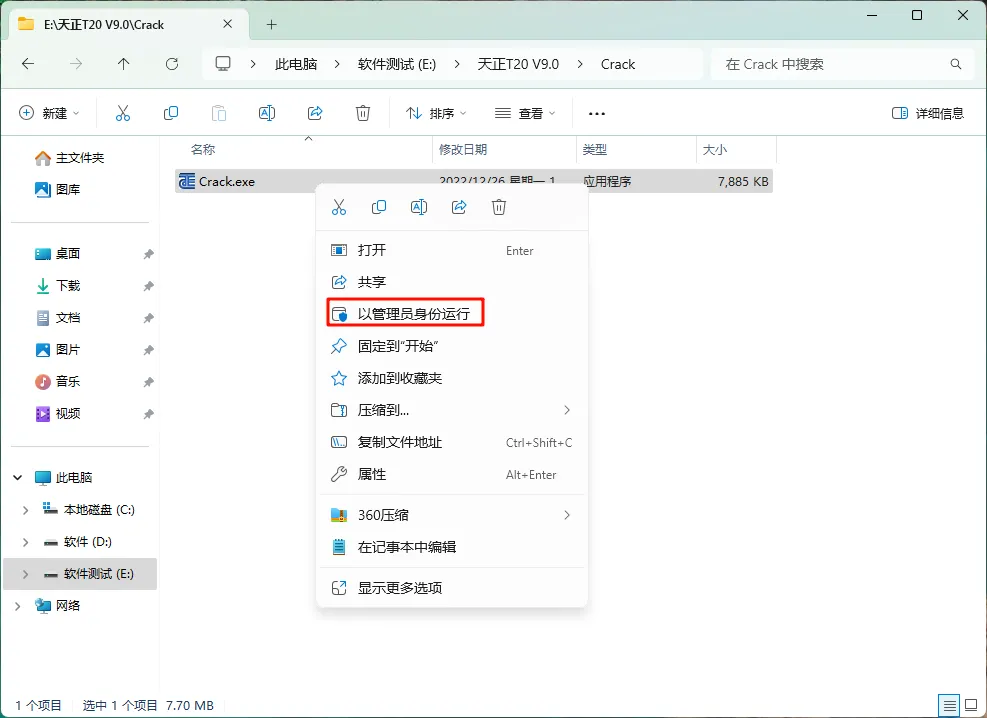Expand 网络 in navigation tree

coord(18,606)
